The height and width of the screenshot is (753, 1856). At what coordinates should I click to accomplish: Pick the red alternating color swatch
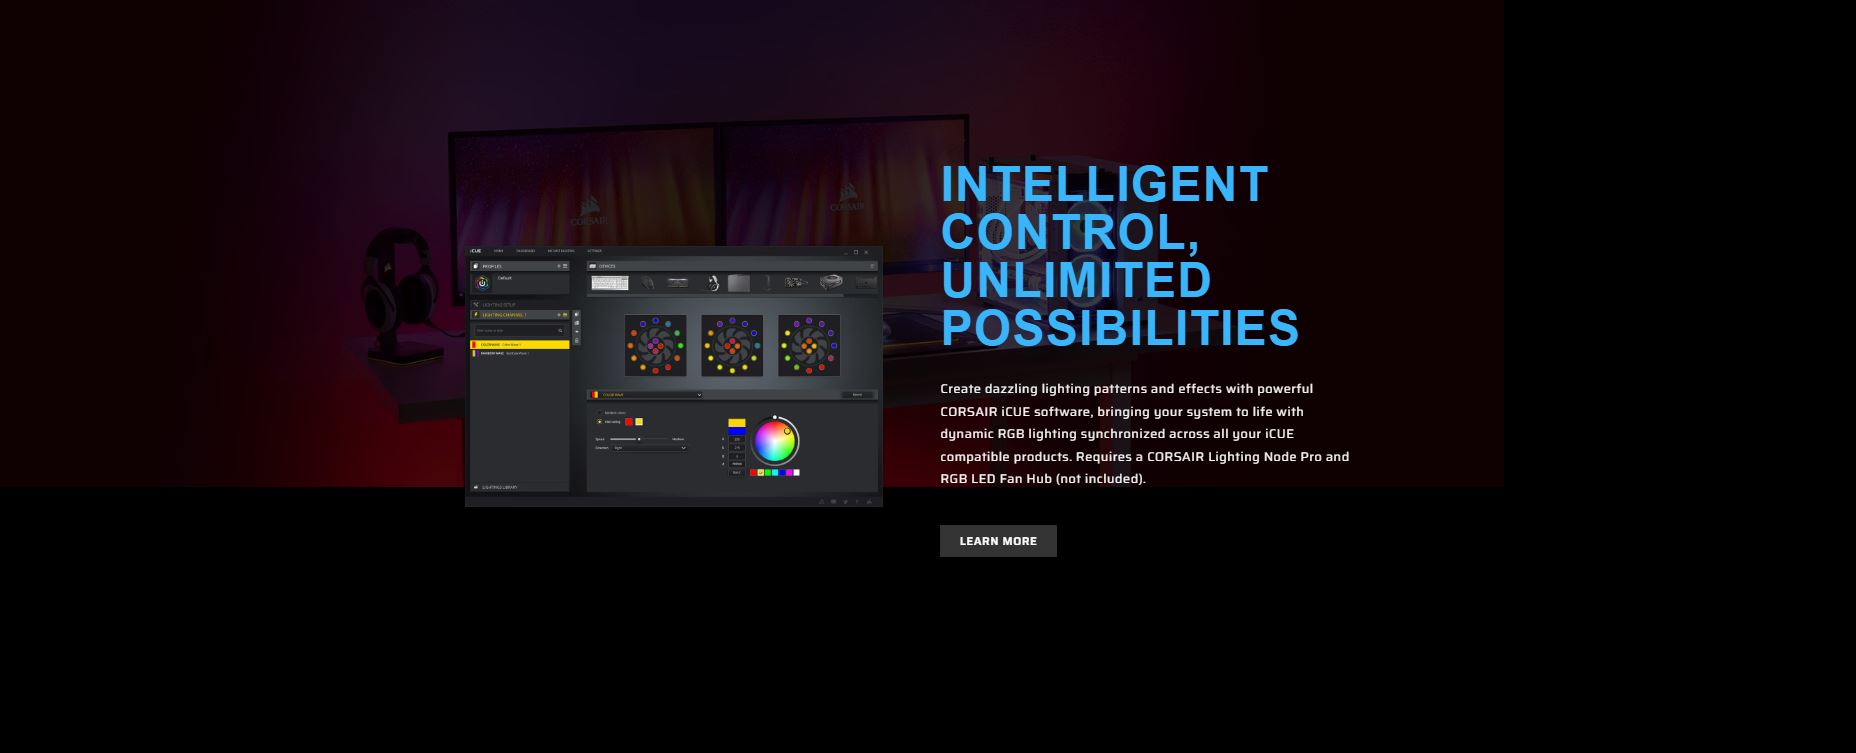[x=629, y=422]
